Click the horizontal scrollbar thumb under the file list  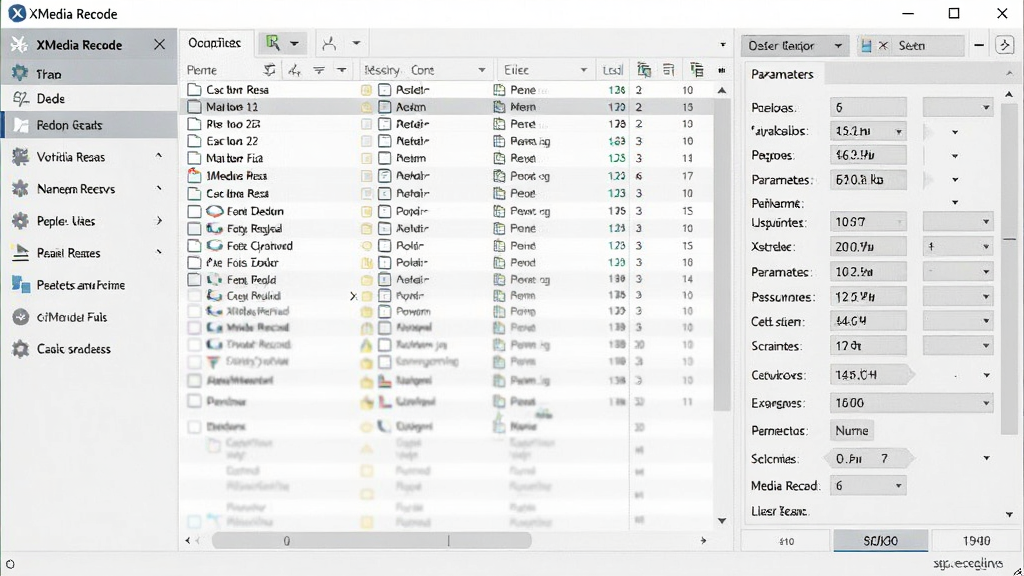pyautogui.click(x=371, y=541)
